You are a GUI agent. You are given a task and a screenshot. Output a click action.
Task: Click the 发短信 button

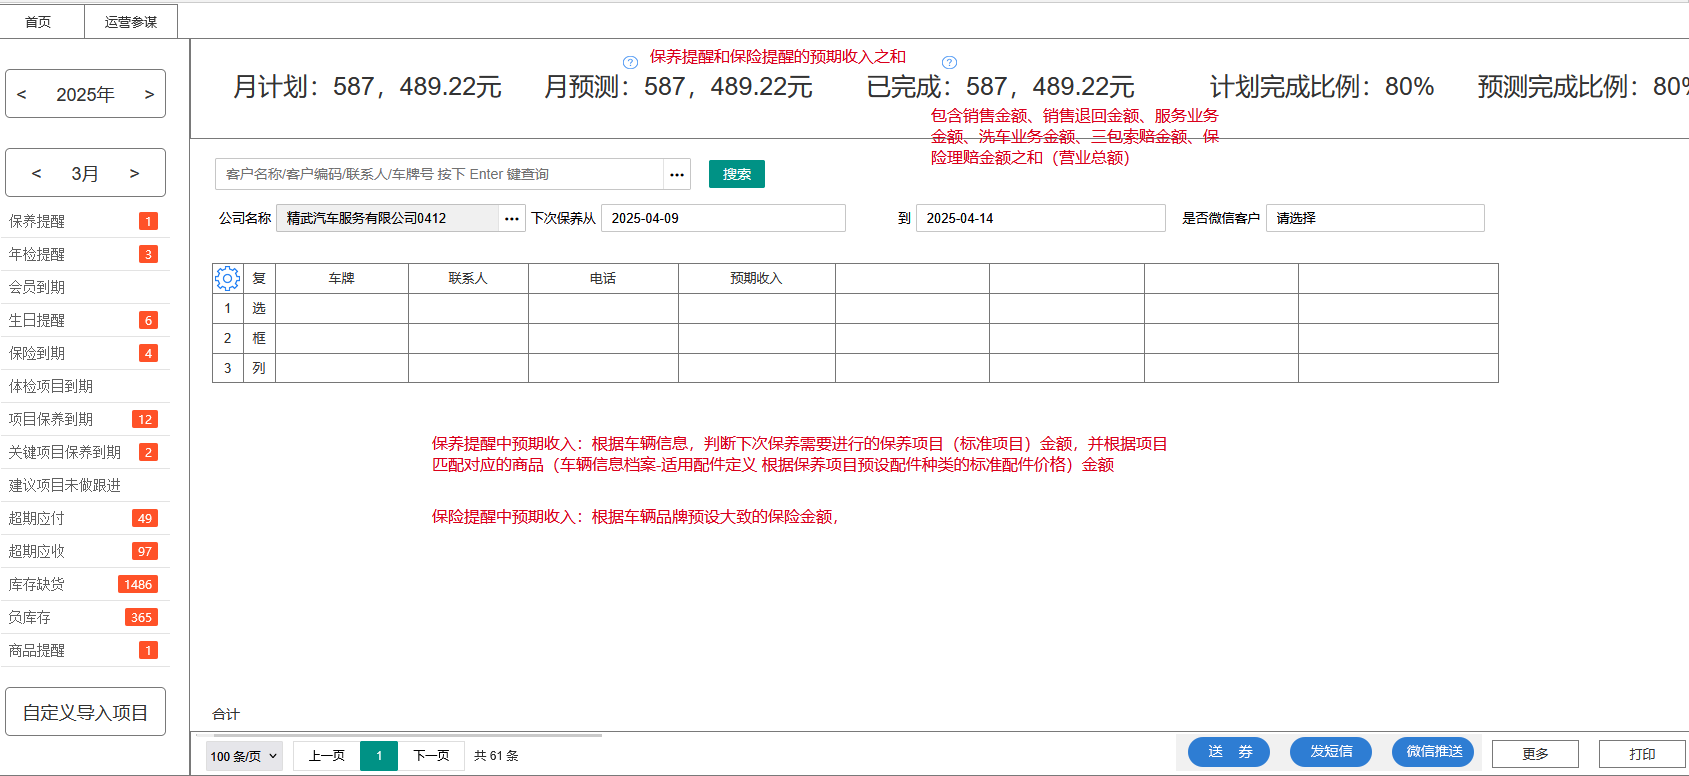[1330, 752]
